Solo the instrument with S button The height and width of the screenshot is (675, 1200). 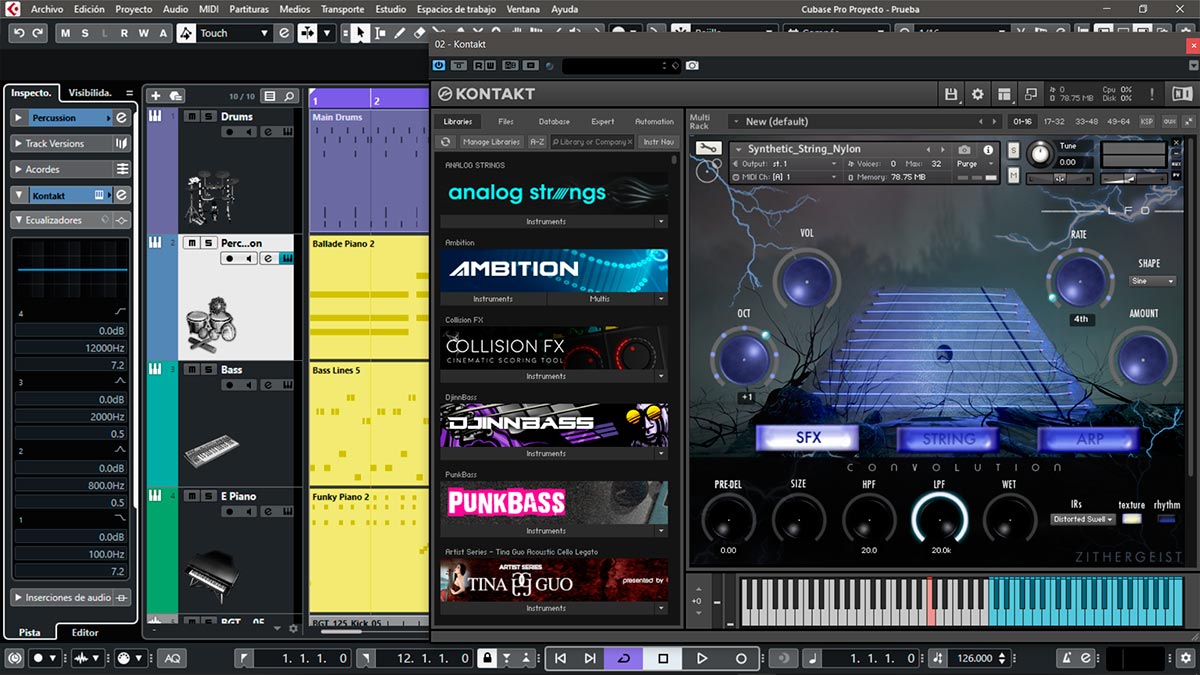point(1013,150)
